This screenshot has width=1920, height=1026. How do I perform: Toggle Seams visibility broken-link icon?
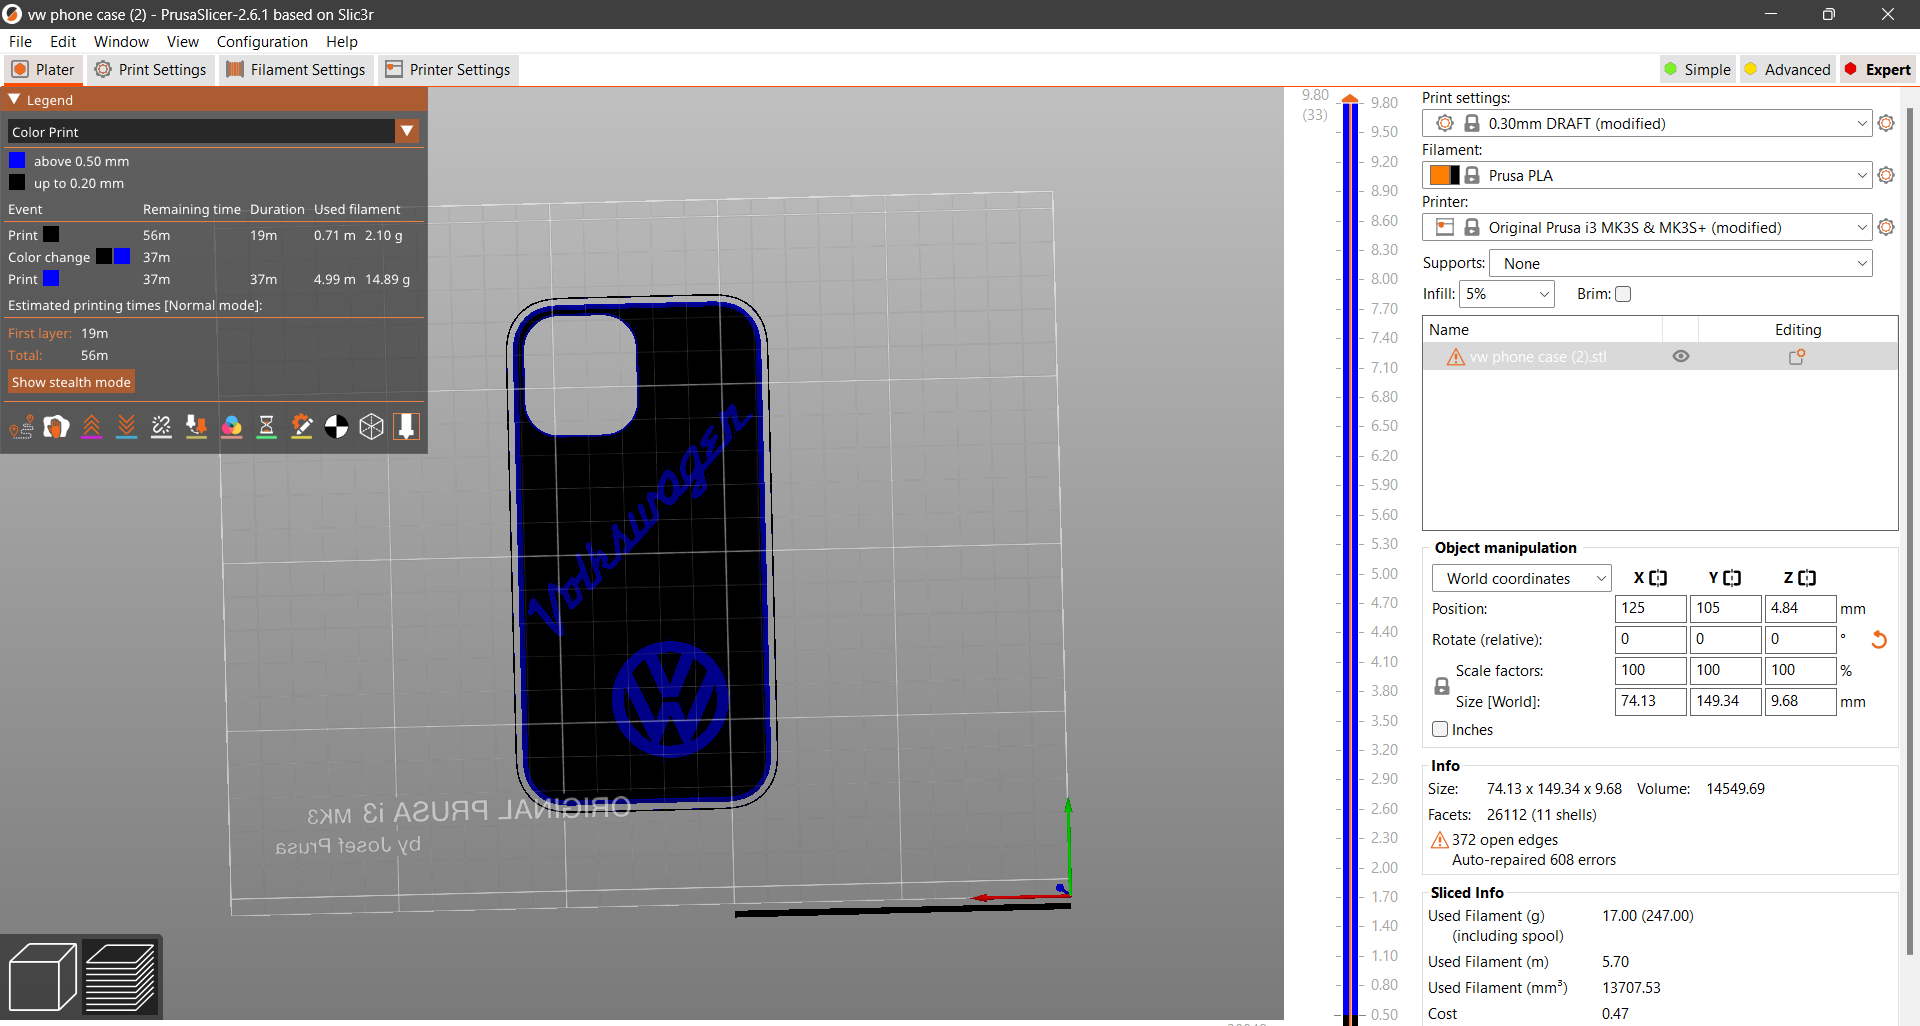click(162, 428)
